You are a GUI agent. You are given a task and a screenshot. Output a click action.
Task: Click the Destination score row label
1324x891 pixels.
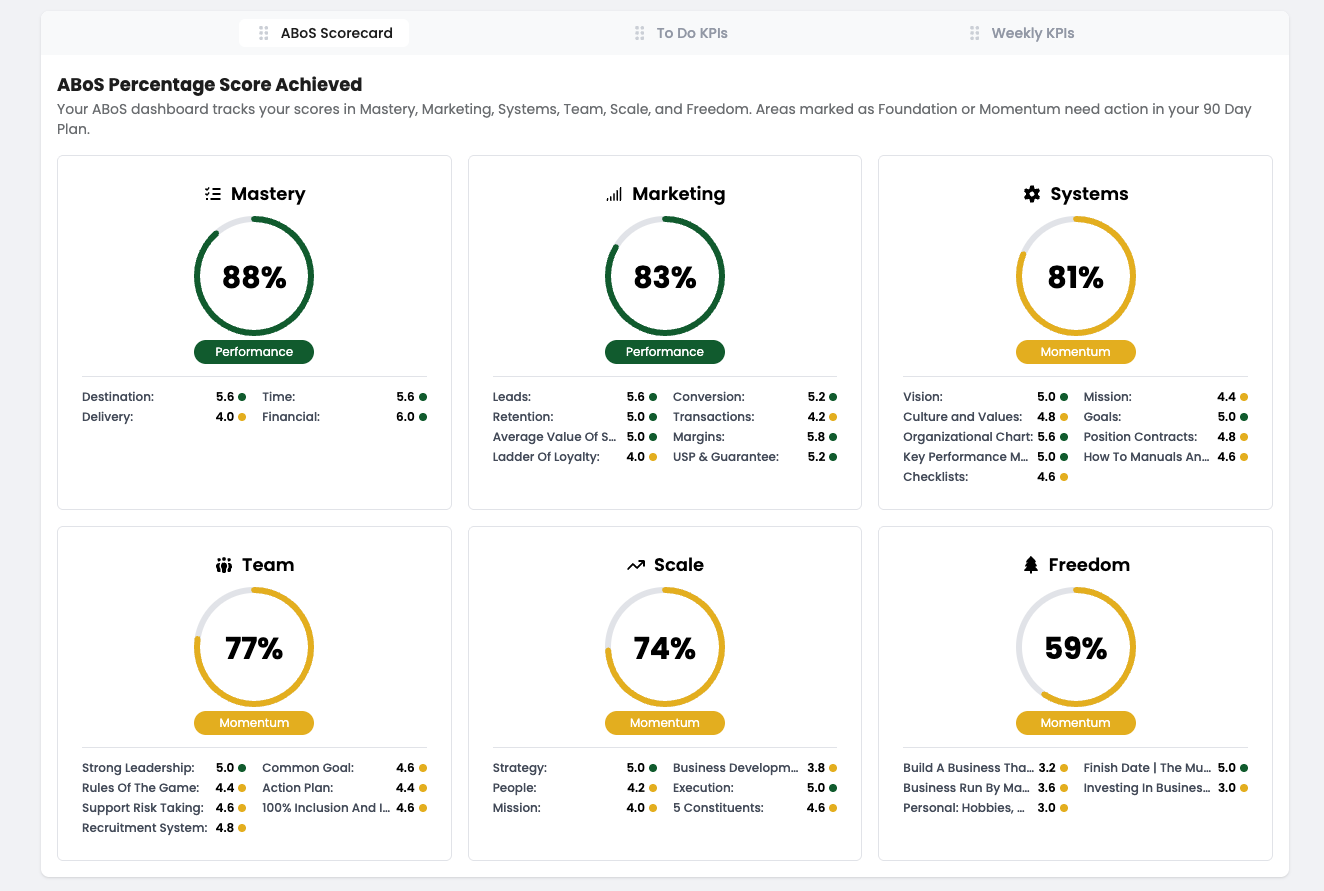[118, 397]
